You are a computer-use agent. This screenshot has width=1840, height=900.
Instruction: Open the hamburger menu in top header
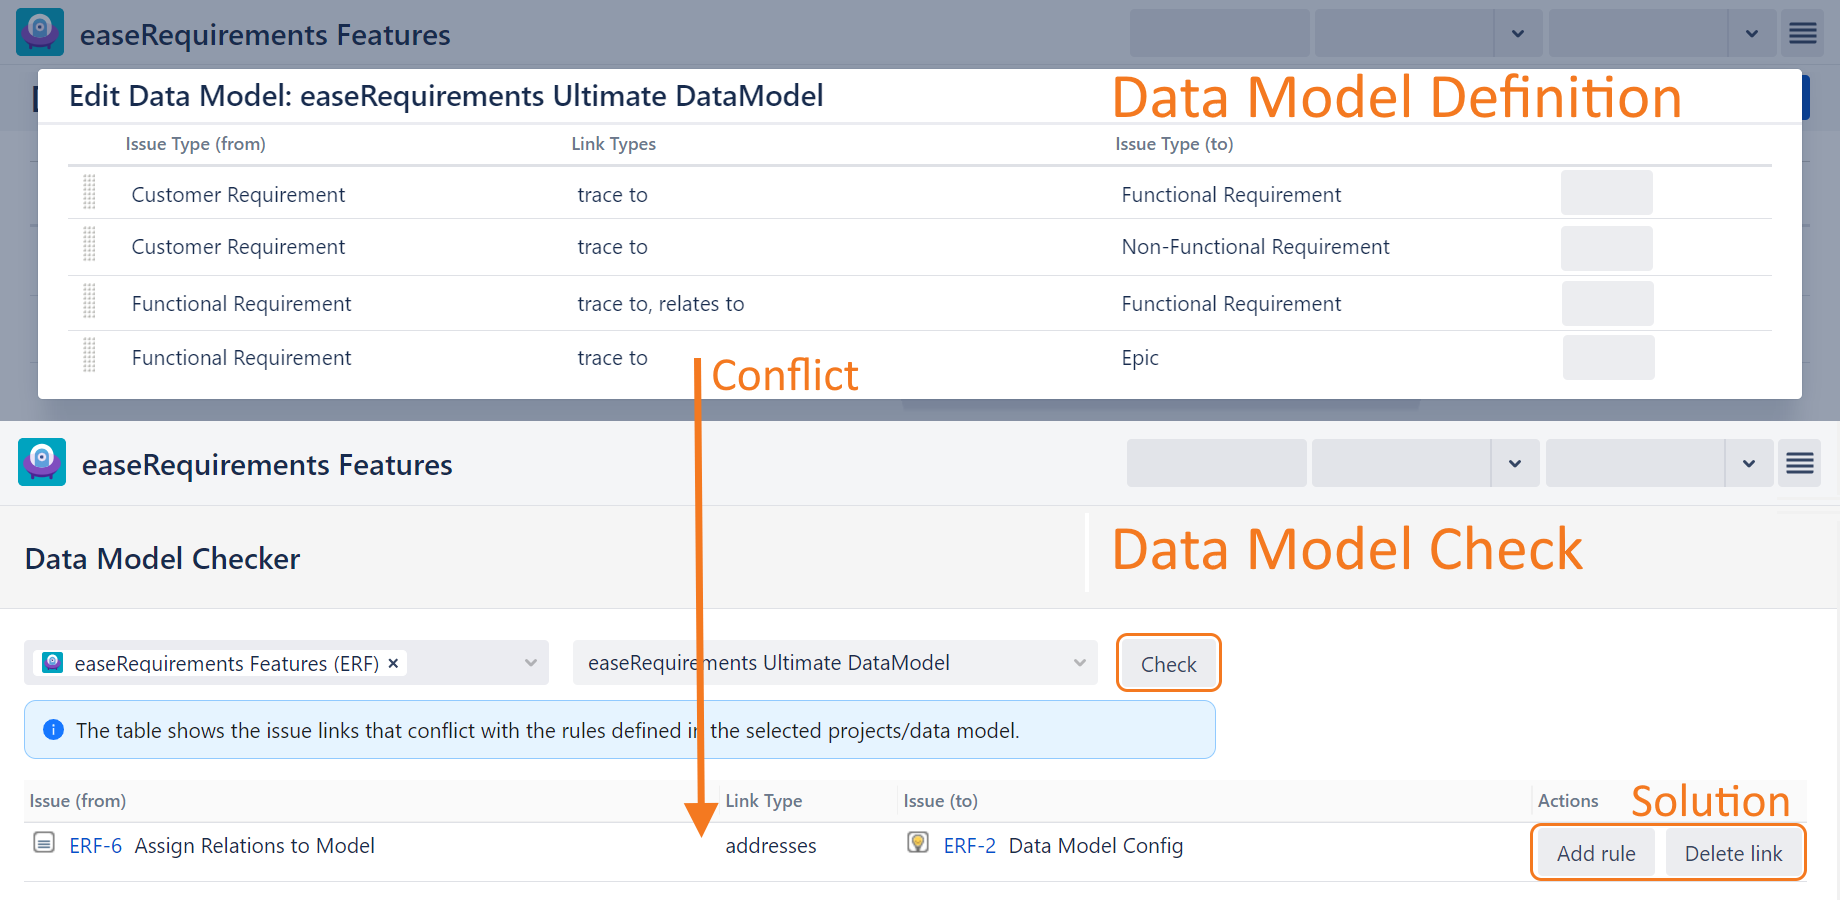(x=1802, y=33)
